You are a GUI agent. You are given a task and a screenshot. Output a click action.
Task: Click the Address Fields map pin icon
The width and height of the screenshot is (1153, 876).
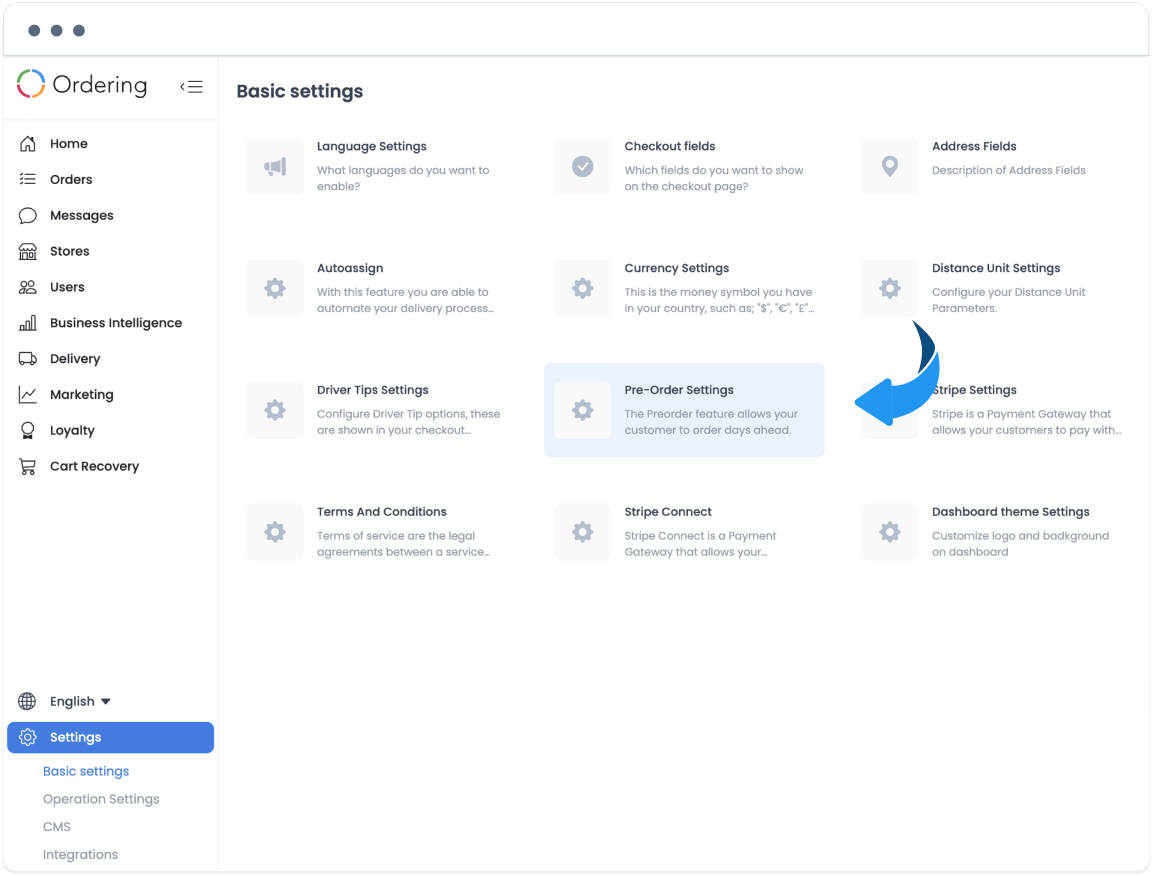click(x=890, y=167)
